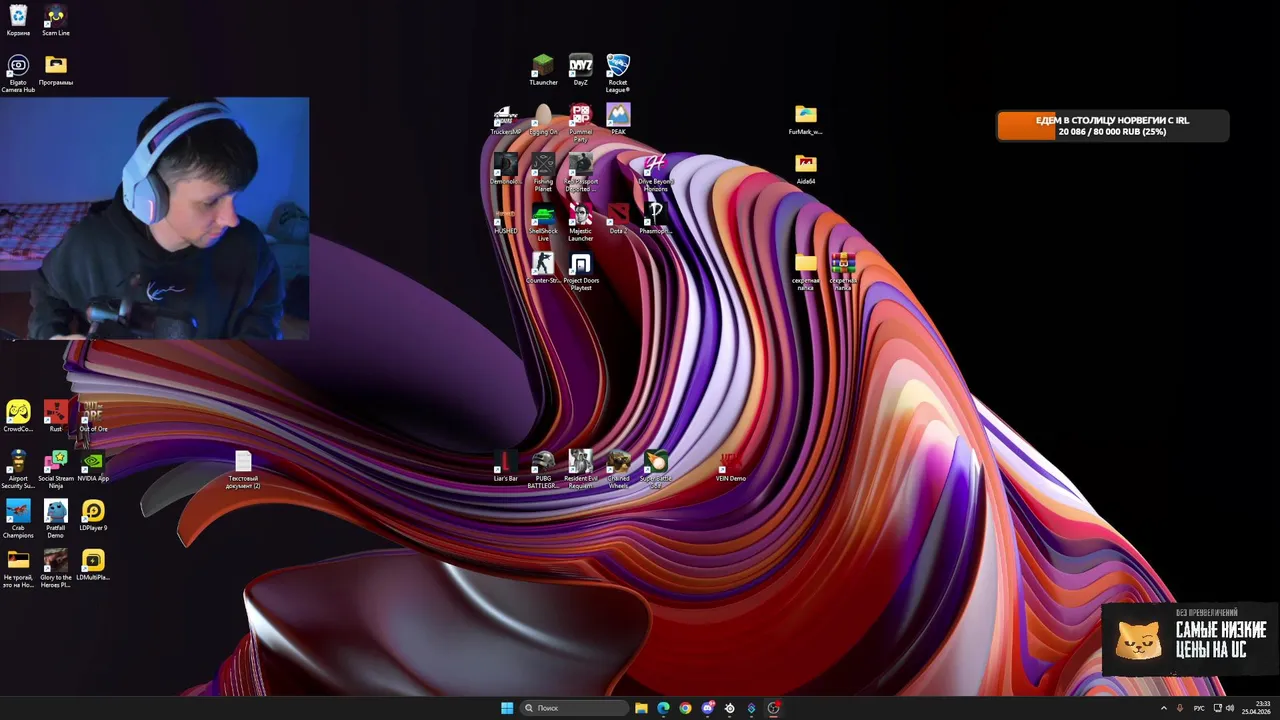The width and height of the screenshot is (1280, 720).
Task: Click the taskbar Поиск search box
Action: pyautogui.click(x=575, y=708)
